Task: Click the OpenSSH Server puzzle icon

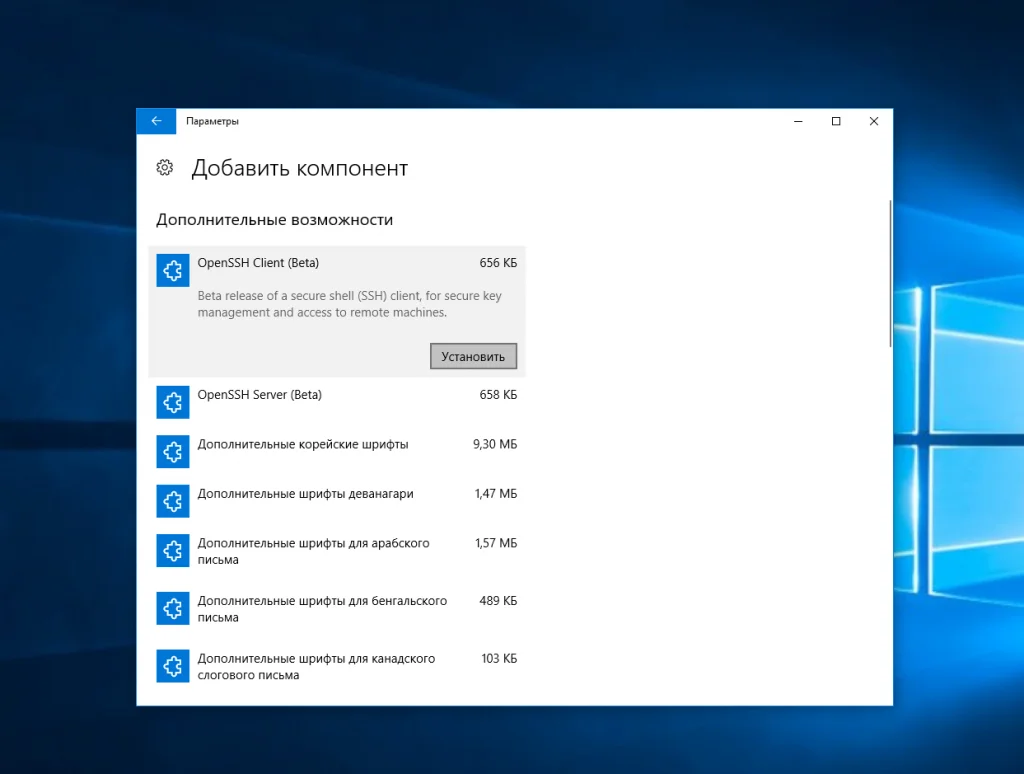Action: 173,402
